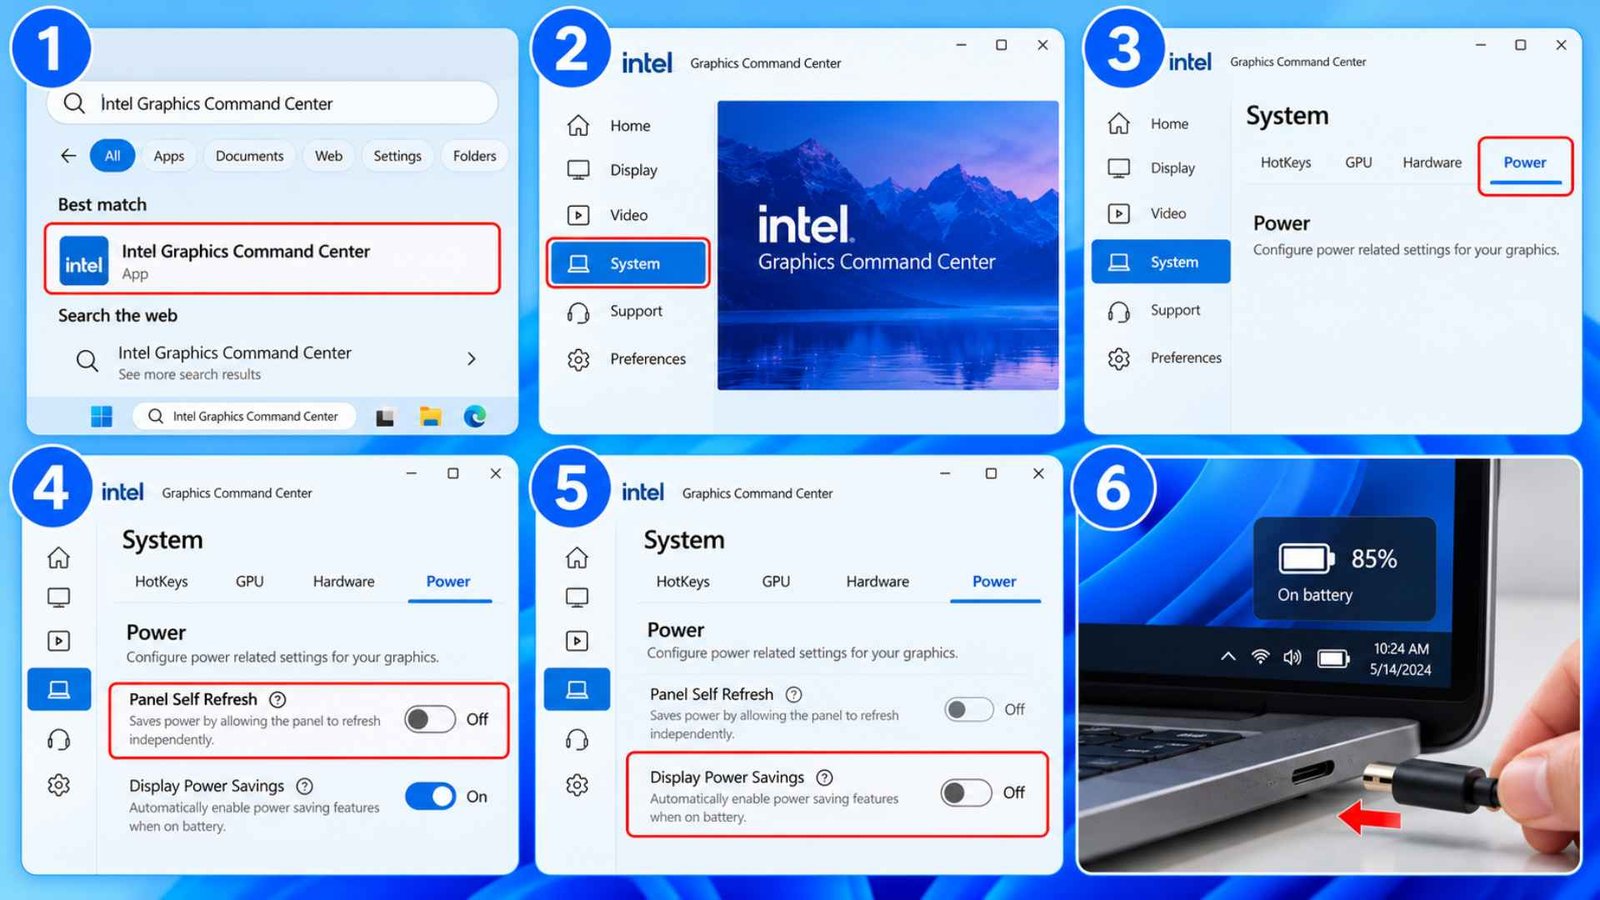Toggle Panel Self Refresh switch in panel 5
Viewport: 1600px width, 900px height.
point(968,709)
